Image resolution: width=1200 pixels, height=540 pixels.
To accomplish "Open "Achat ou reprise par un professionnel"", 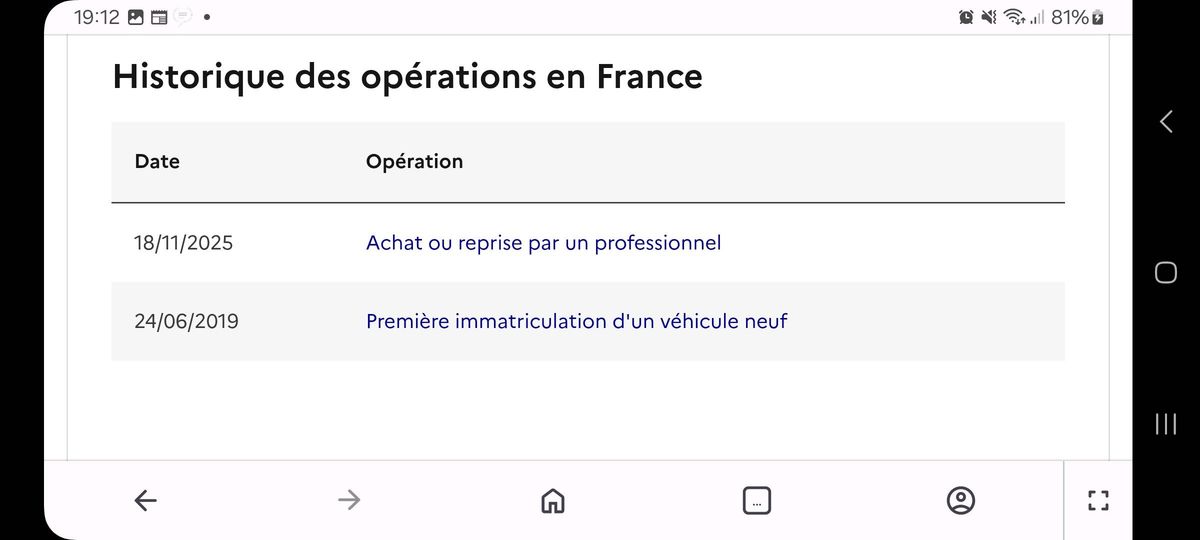I will point(543,242).
